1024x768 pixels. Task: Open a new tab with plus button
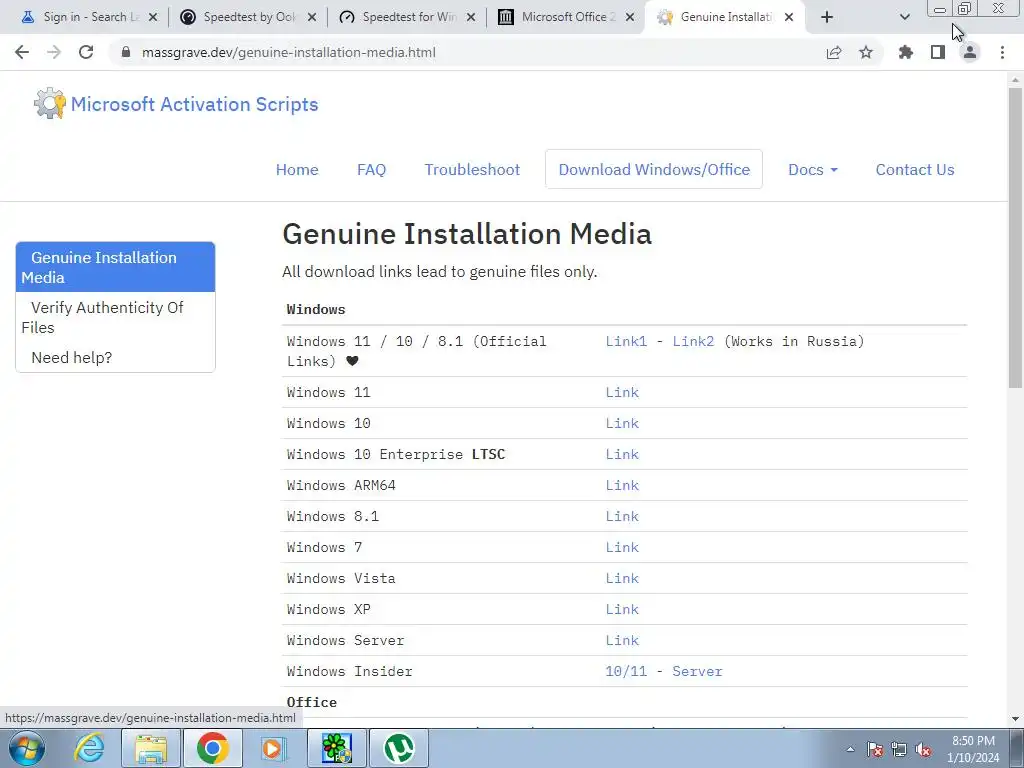(827, 17)
